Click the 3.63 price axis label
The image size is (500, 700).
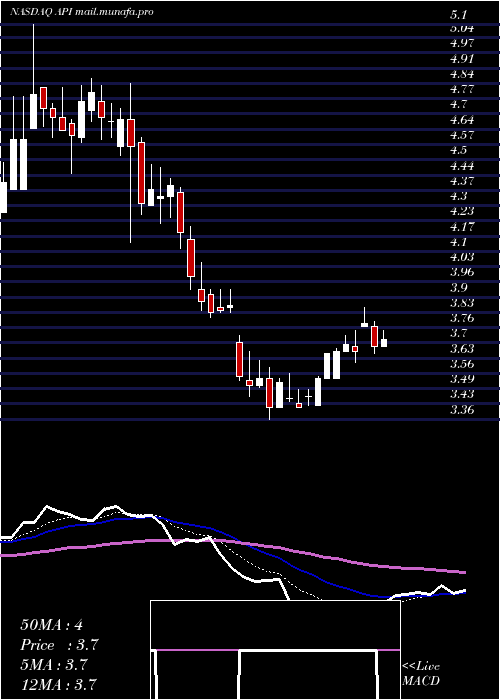pos(462,349)
